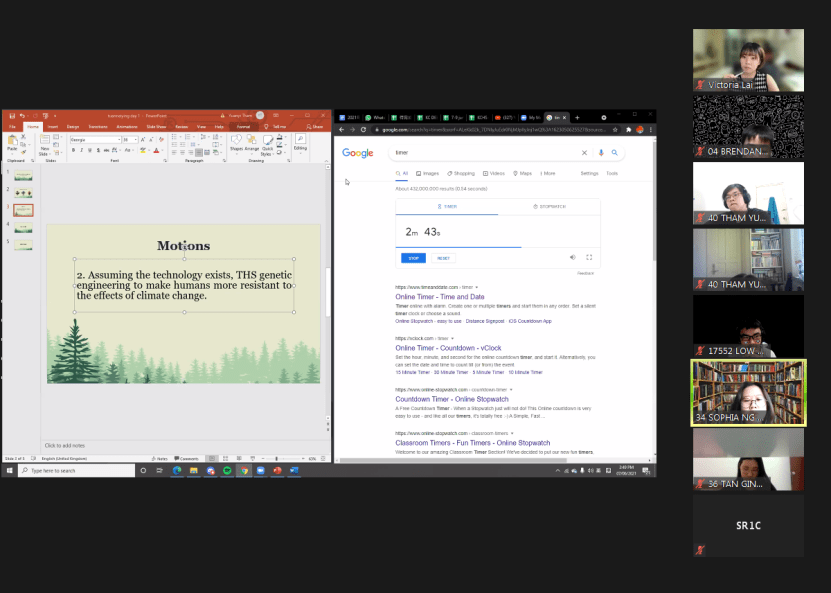
Task: Toggle Notes pane in status bar
Action: click(160, 458)
